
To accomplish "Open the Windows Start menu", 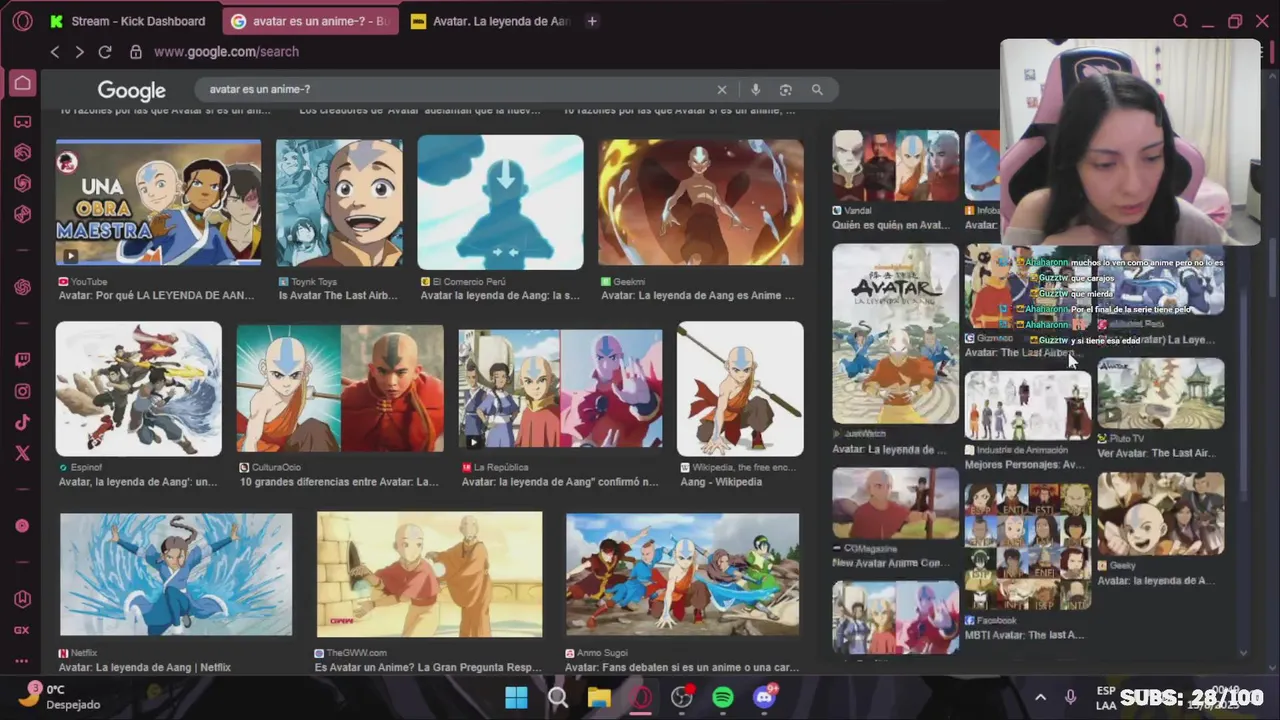I will 516,697.
